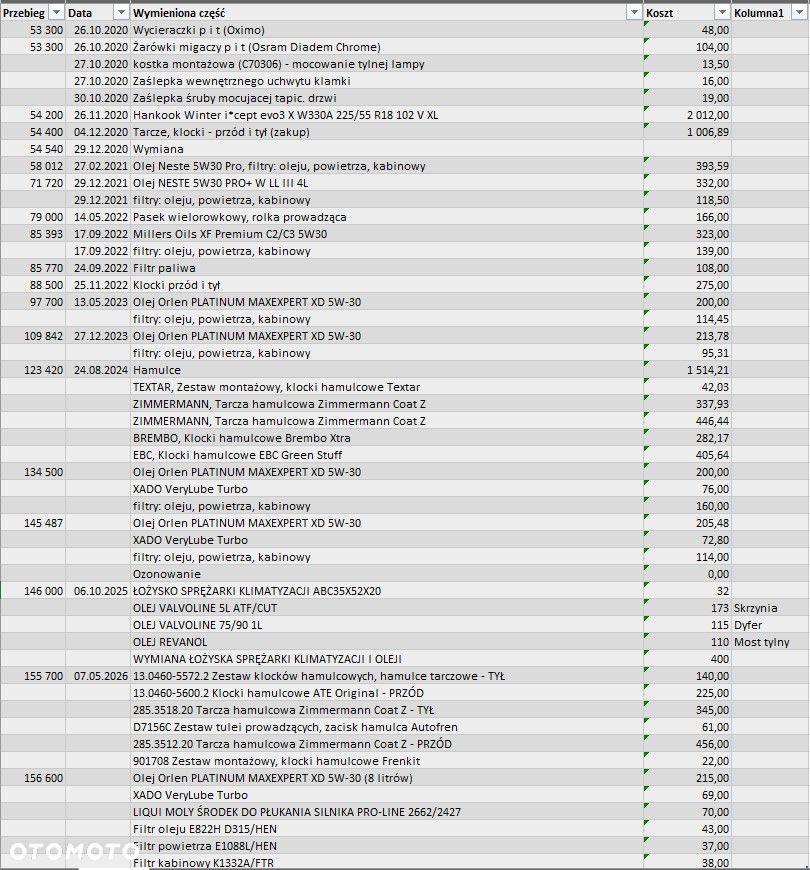Select mileage cell 58 012
Image resolution: width=810 pixels, height=870 pixels.
(33, 166)
